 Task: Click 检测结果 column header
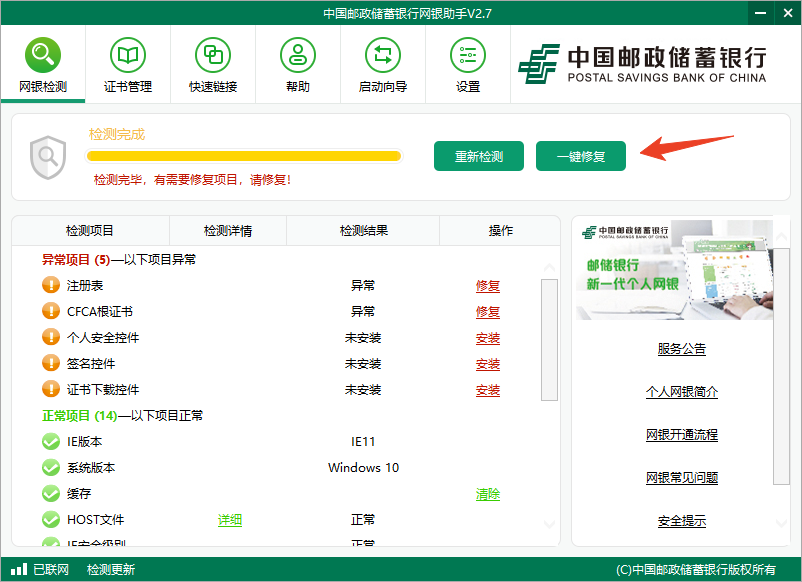point(363,231)
